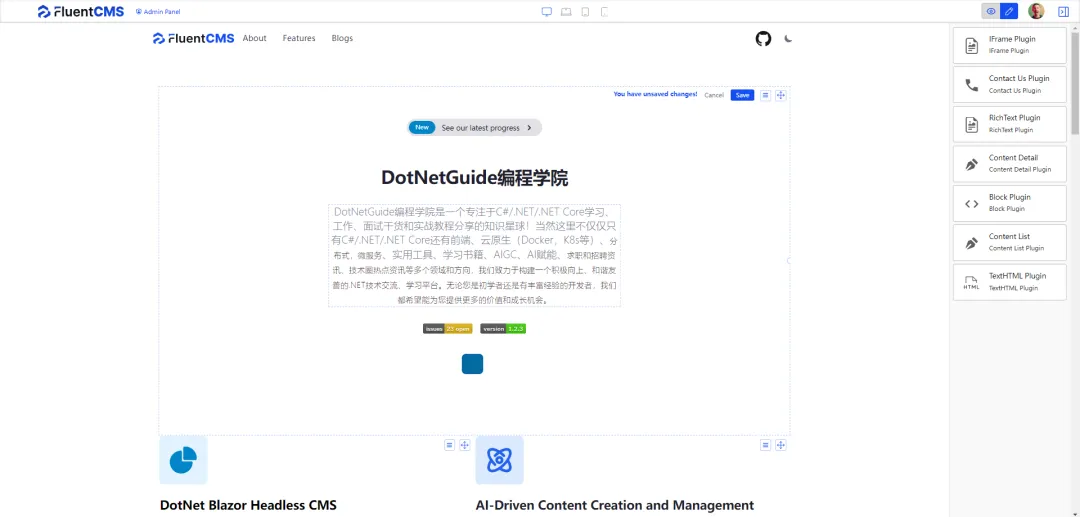Select the TextHTML Plugin icon
The image size is (1080, 517).
point(971,282)
